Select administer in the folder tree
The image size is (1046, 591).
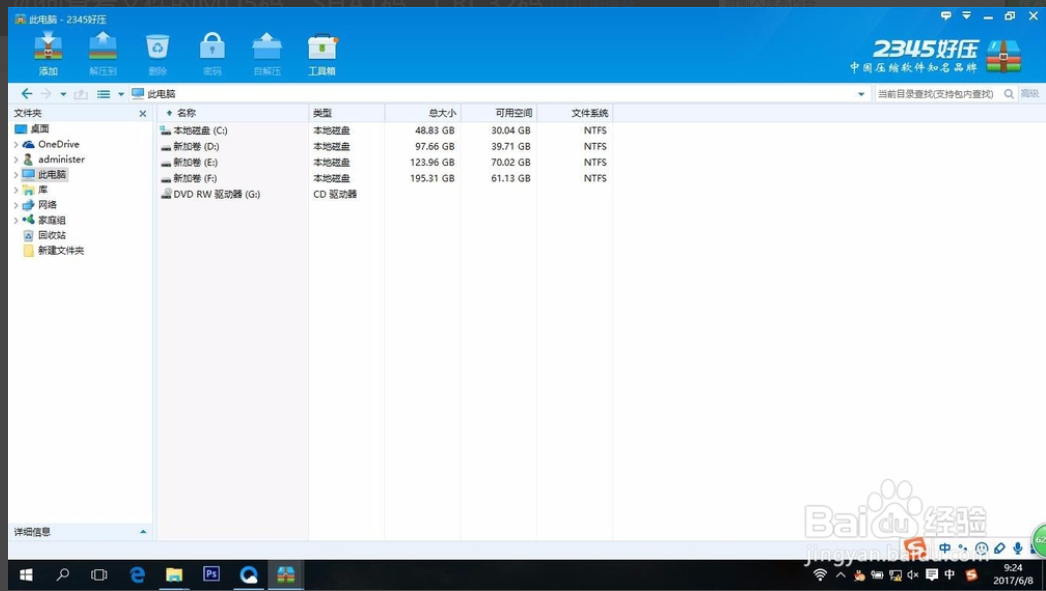(61, 159)
